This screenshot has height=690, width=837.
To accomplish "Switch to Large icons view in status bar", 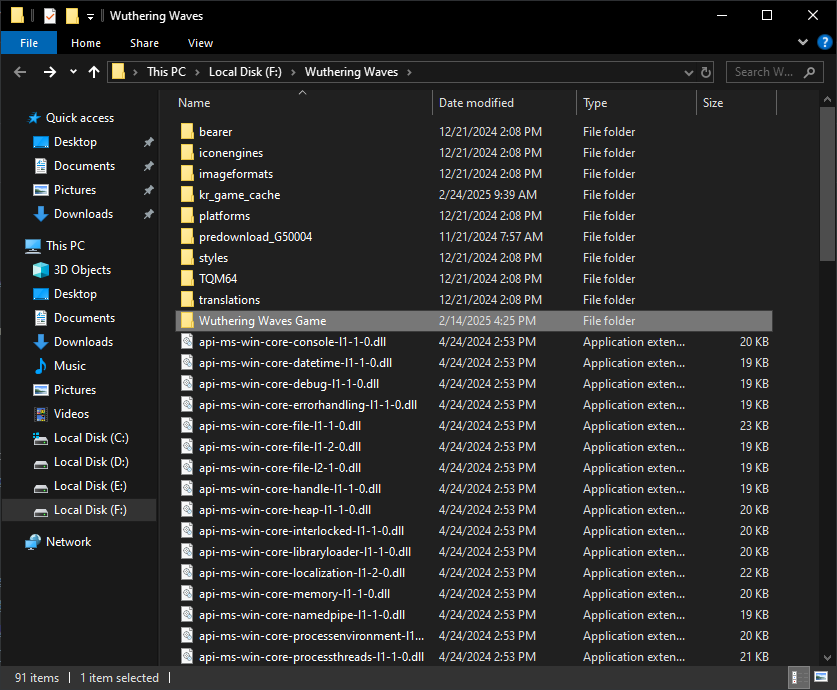I will point(821,677).
